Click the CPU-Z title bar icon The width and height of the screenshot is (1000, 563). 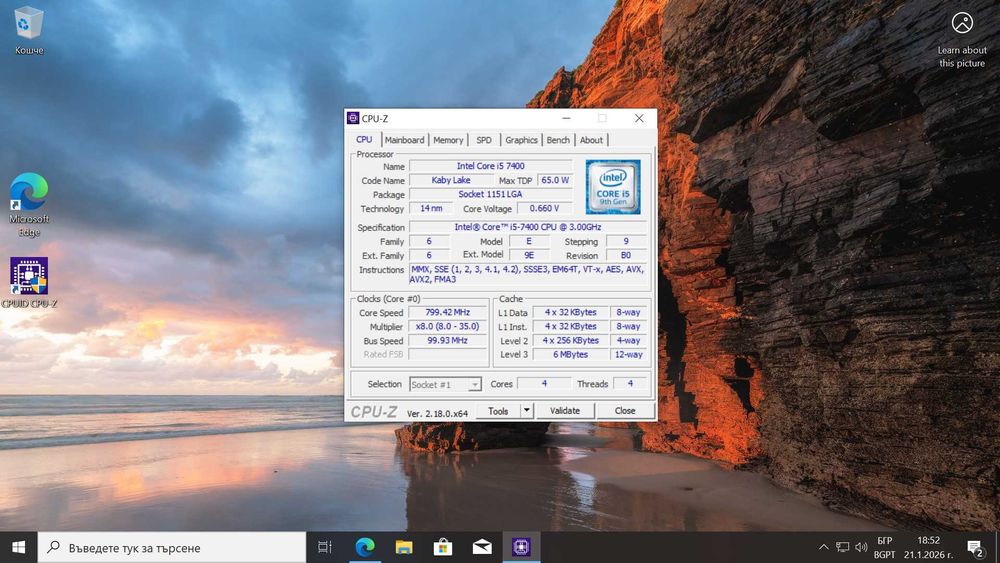(x=353, y=118)
